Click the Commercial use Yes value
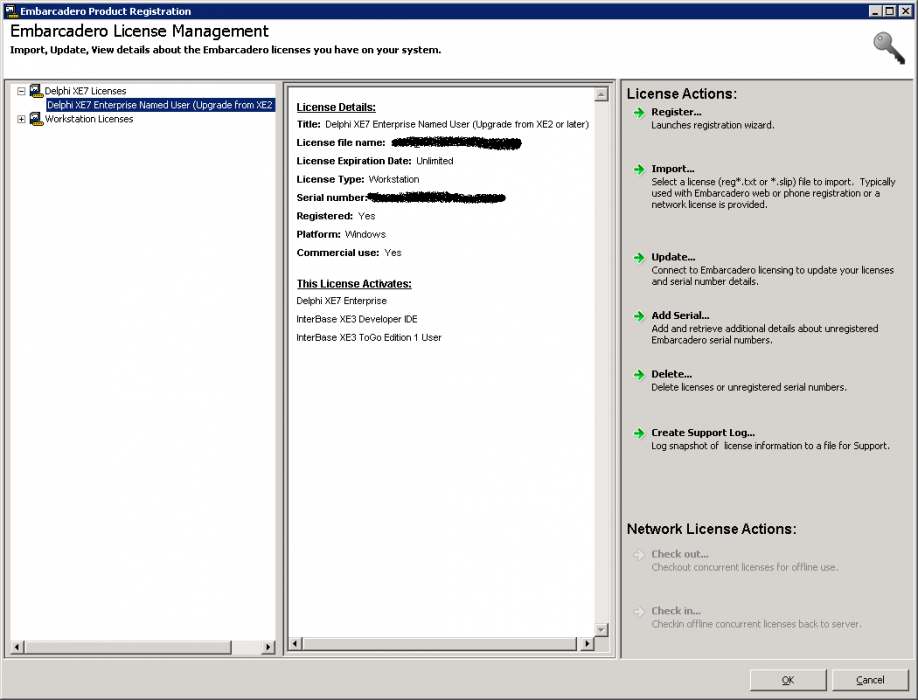Image resolution: width=918 pixels, height=700 pixels. [x=393, y=253]
